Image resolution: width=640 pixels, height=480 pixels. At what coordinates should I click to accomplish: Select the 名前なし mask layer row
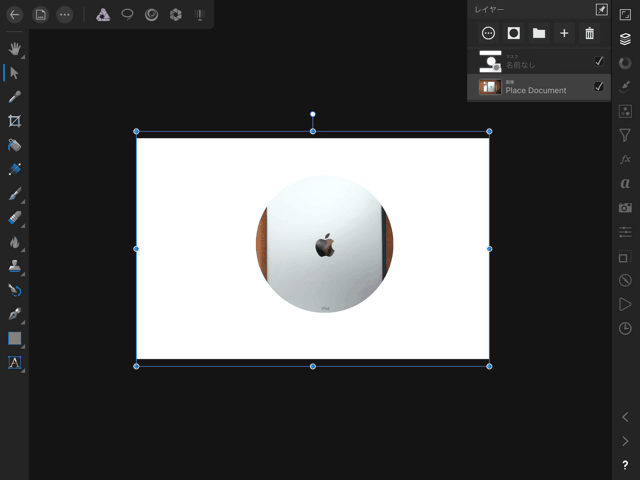(539, 61)
